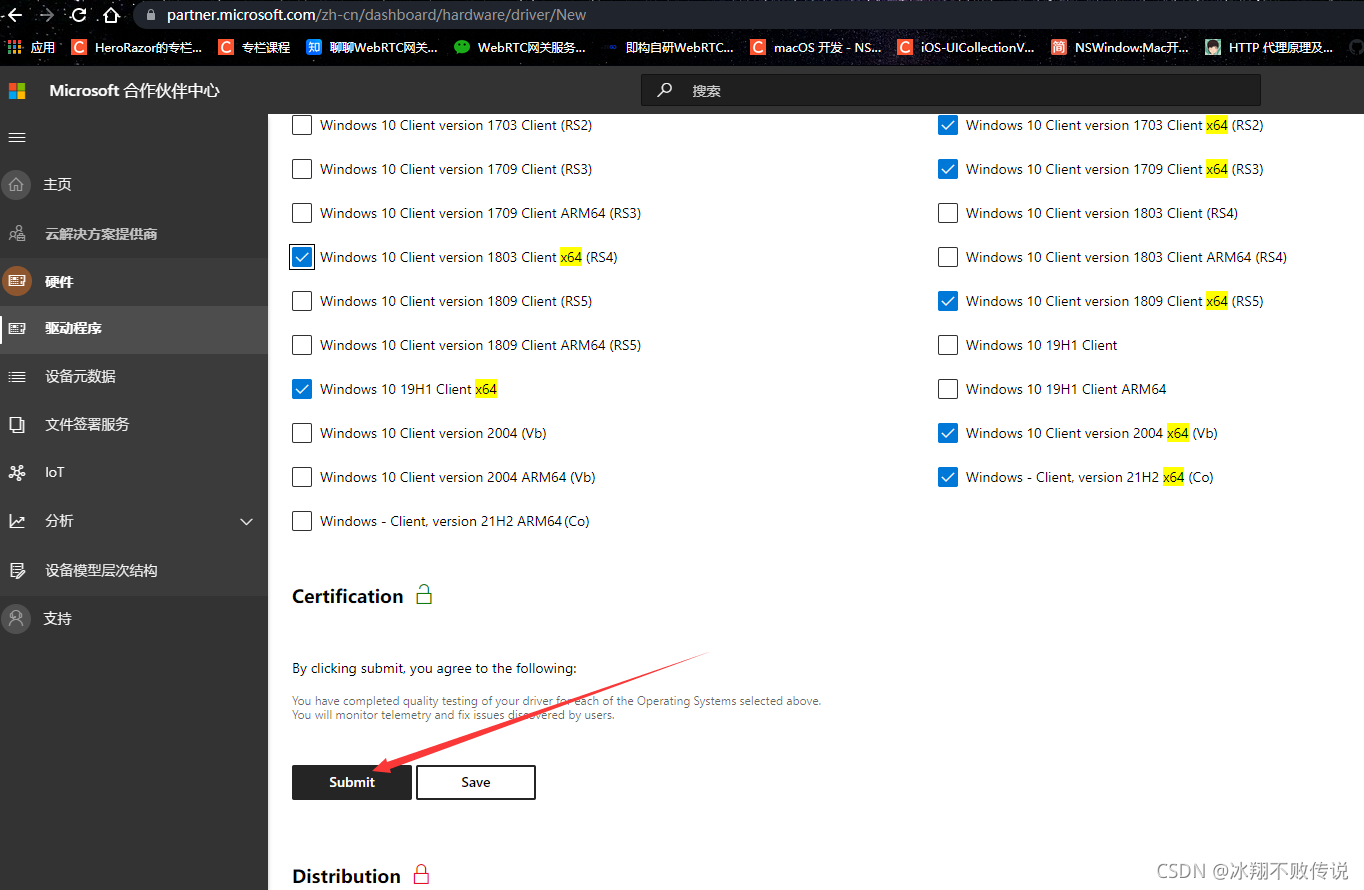This screenshot has height=890, width=1364.
Task: Open the WebRTC网关服务 bookmark
Action: point(520,47)
